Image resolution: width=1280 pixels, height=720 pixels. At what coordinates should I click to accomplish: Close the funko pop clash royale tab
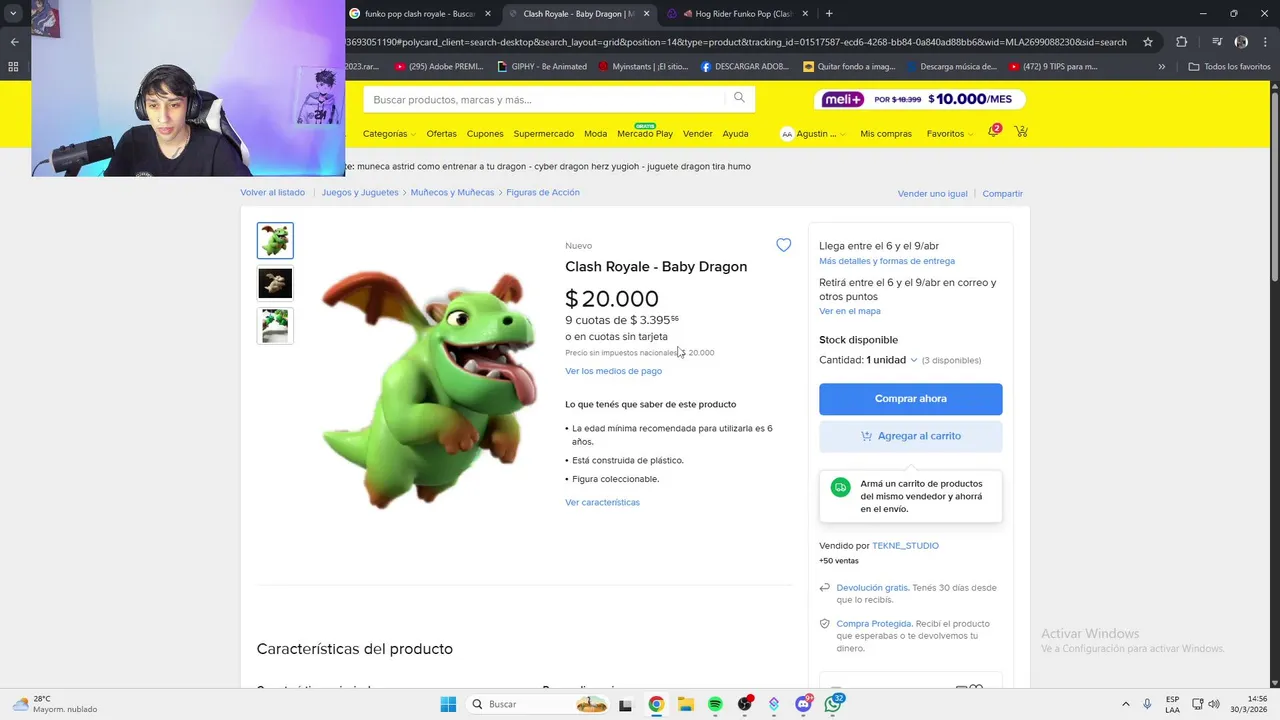tap(488, 14)
